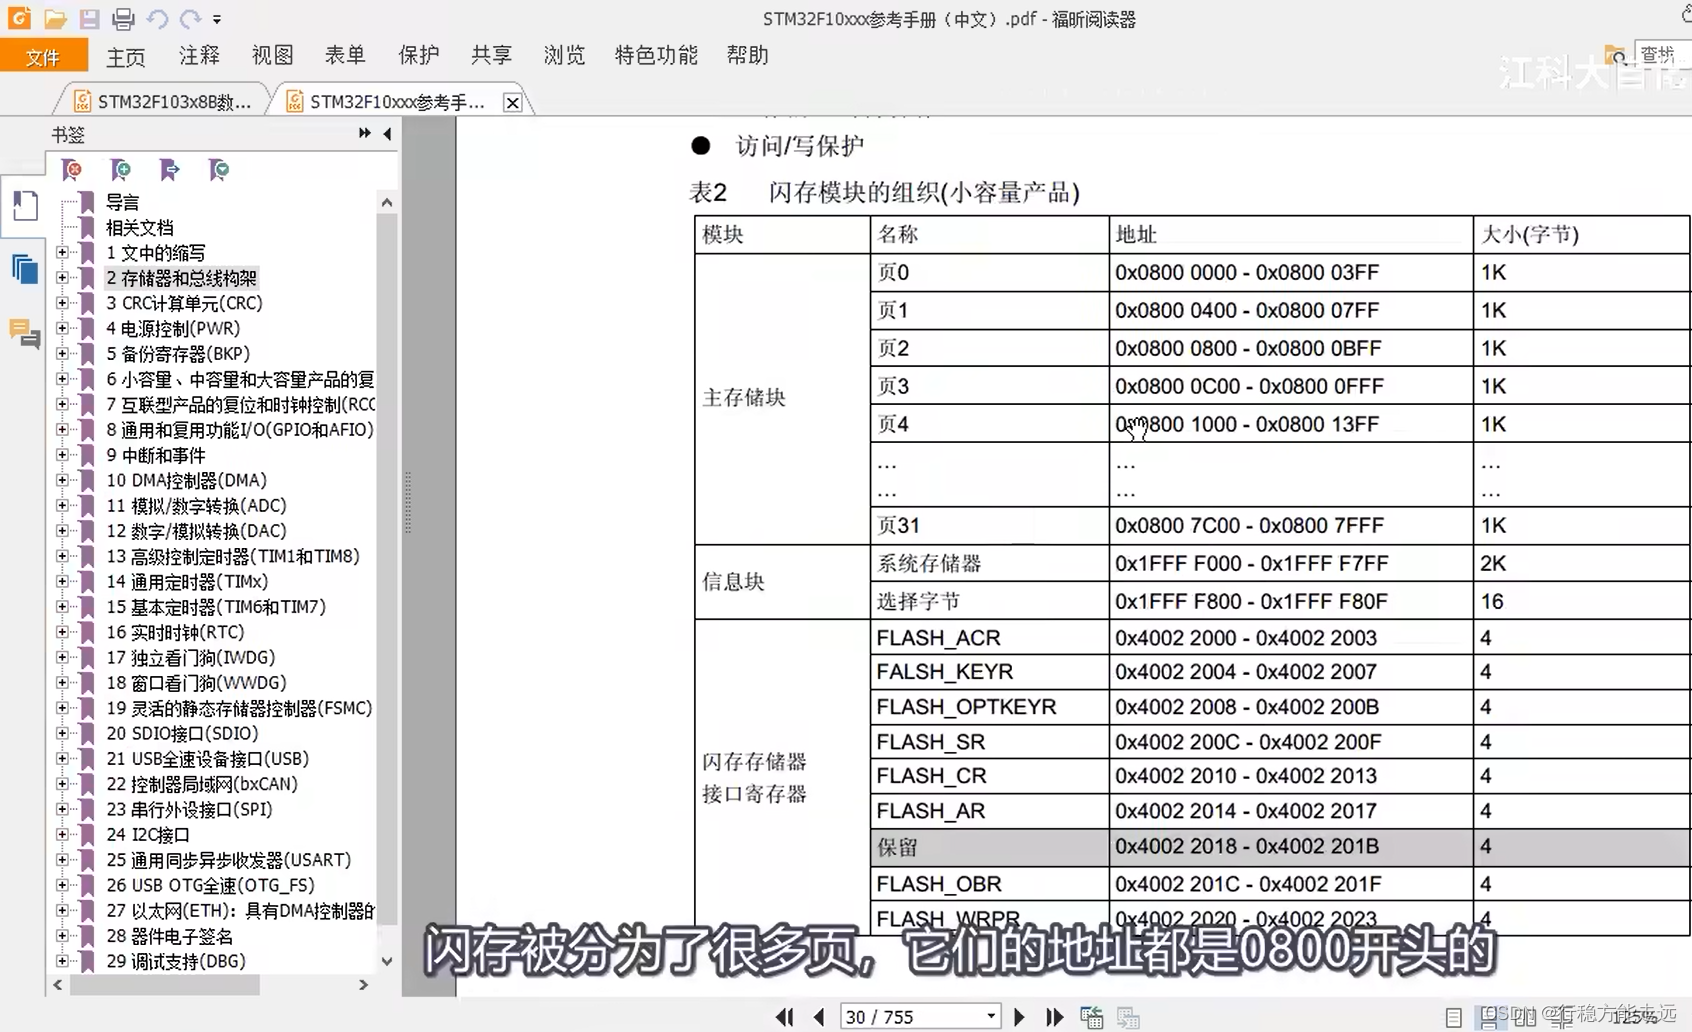Open the 浏览 ribbon tab
This screenshot has width=1692, height=1032.
564,56
